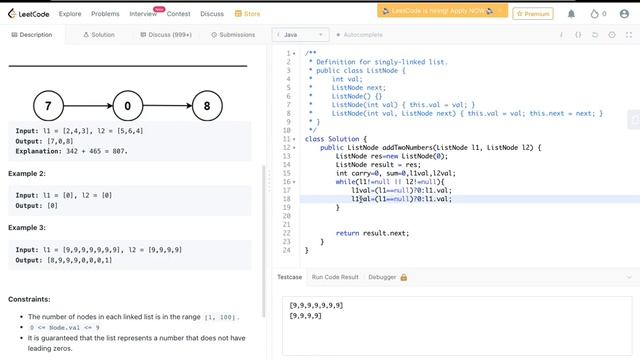This screenshot has height=360, width=640.
Task: Click line number 22 in gutter
Action: (x=287, y=233)
